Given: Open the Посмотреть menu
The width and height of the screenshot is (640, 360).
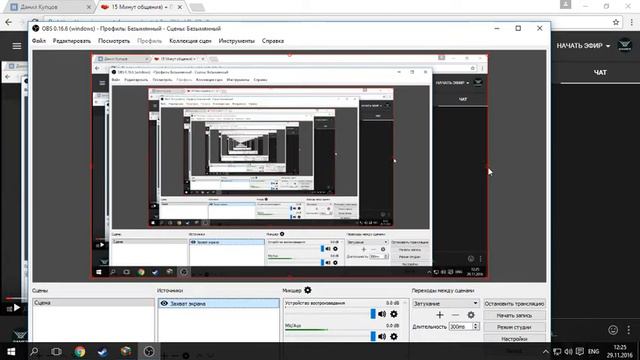Looking at the screenshot, I should (x=114, y=41).
